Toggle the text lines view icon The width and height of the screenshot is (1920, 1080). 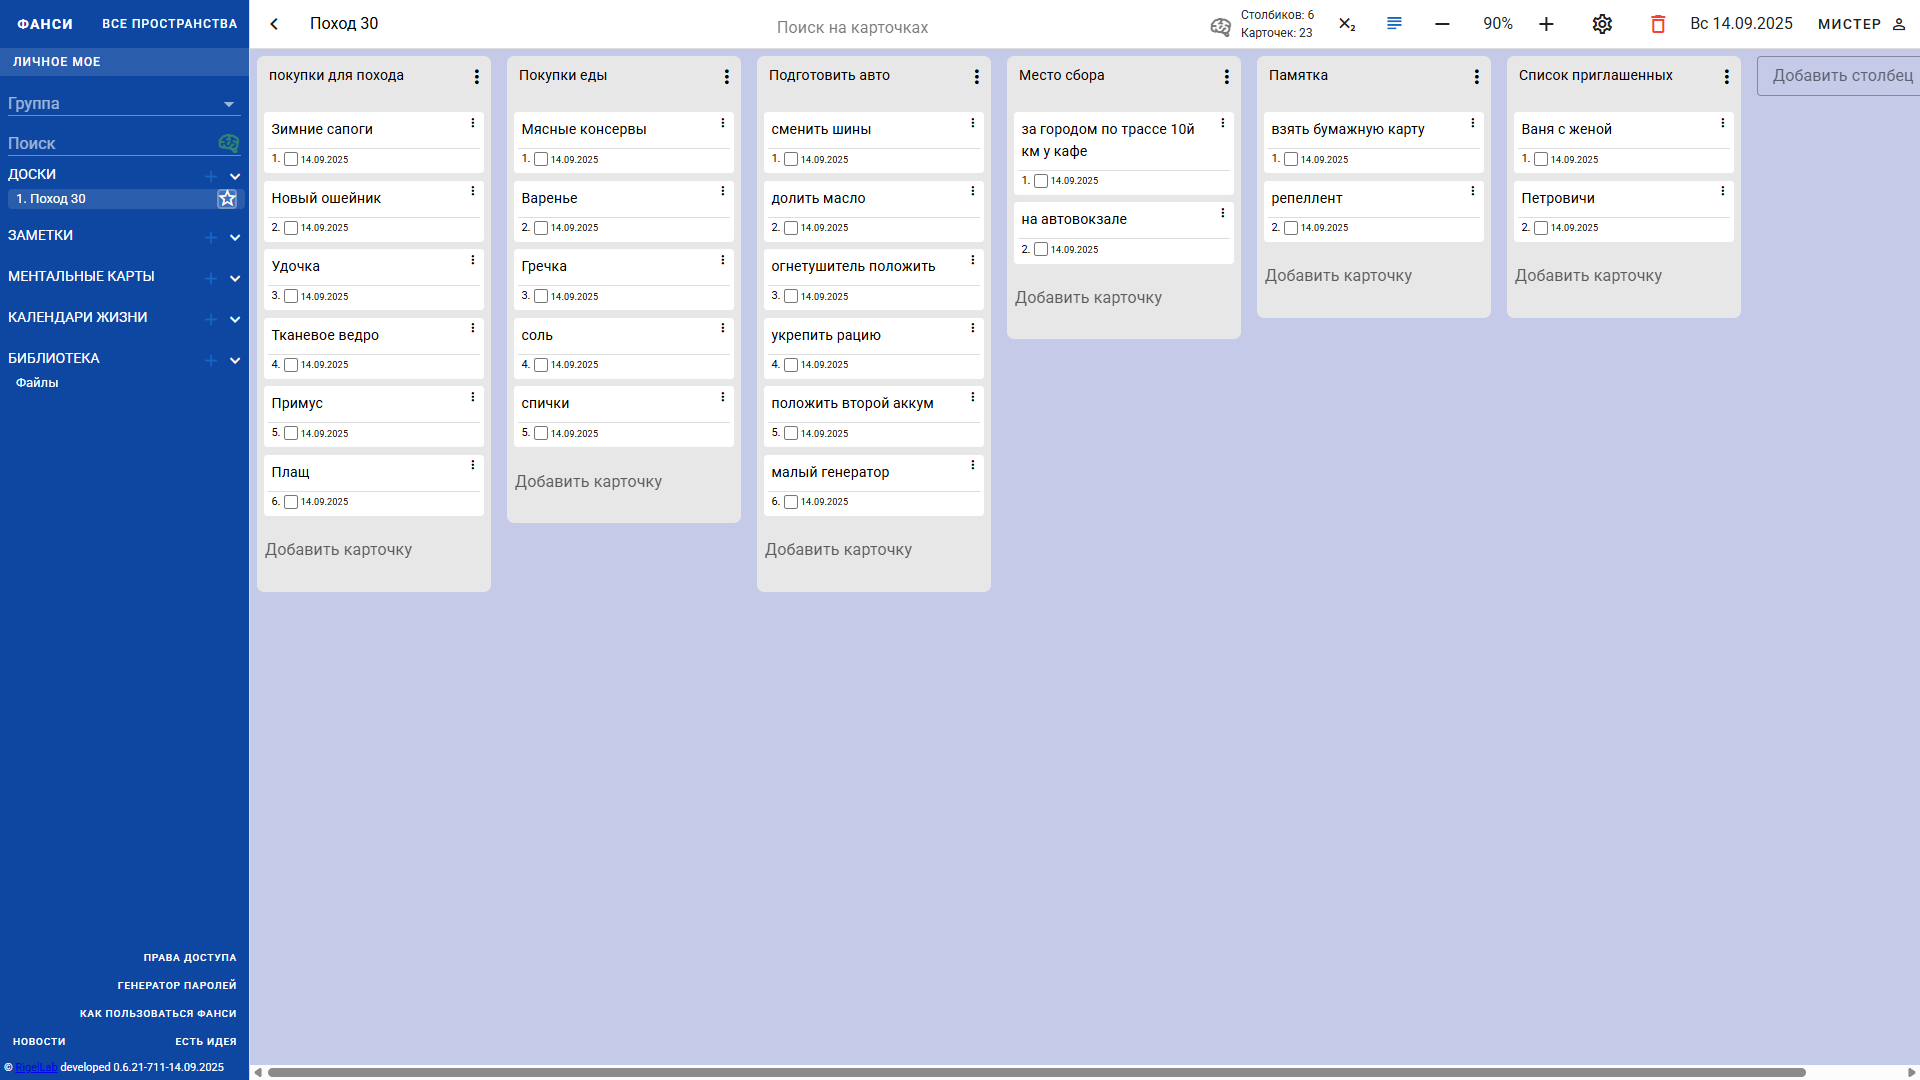(1394, 23)
